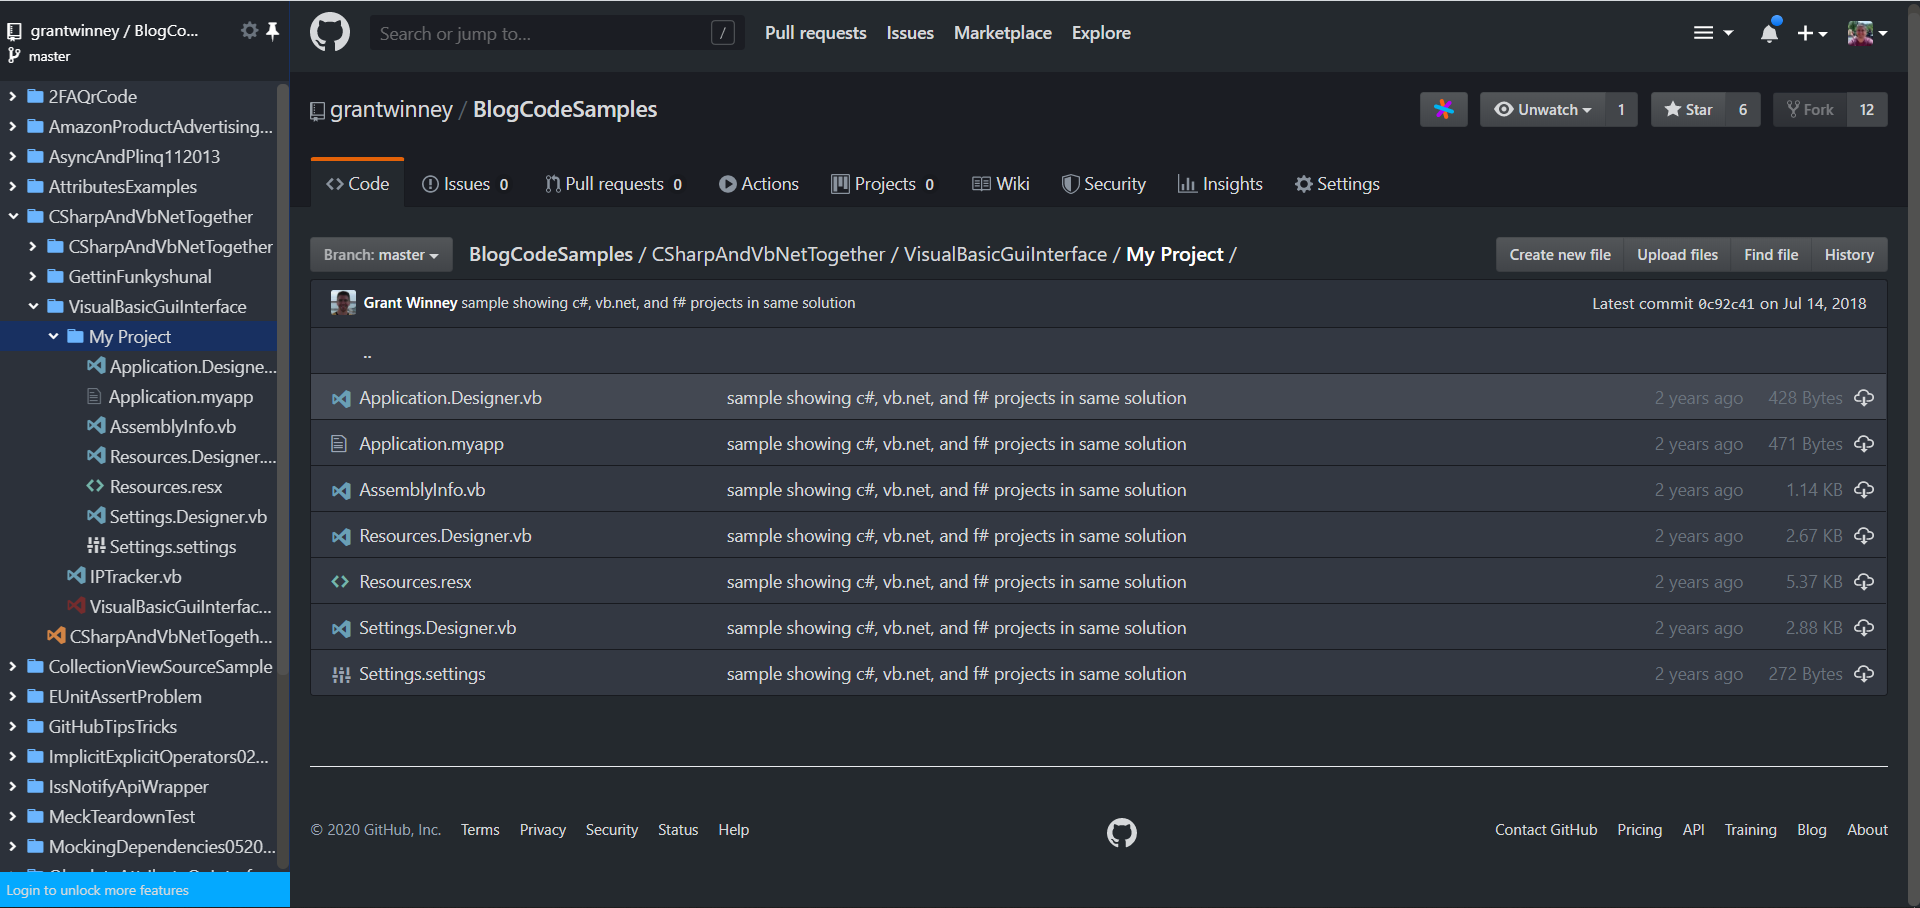This screenshot has height=908, width=1920.
Task: Switch to the Code tab
Action: pyautogui.click(x=357, y=184)
